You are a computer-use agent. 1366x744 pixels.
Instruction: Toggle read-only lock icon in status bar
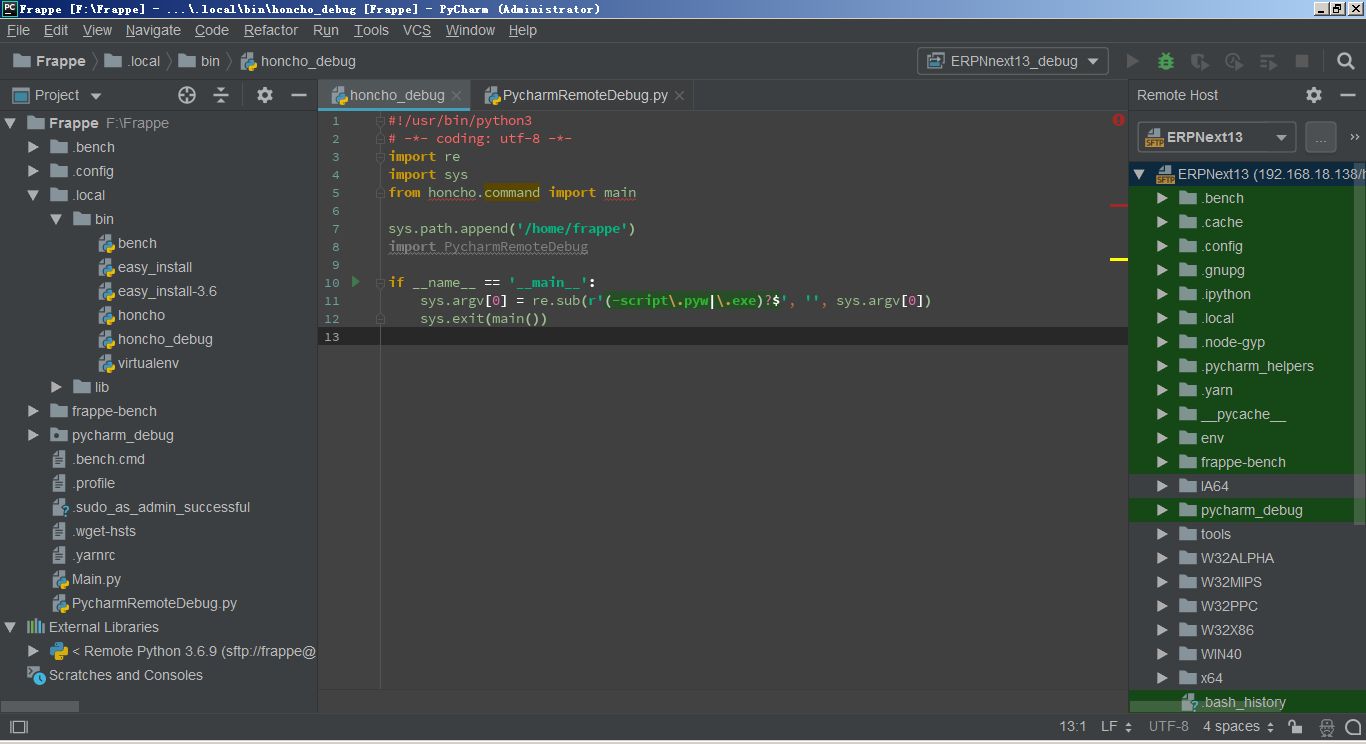tap(1296, 727)
